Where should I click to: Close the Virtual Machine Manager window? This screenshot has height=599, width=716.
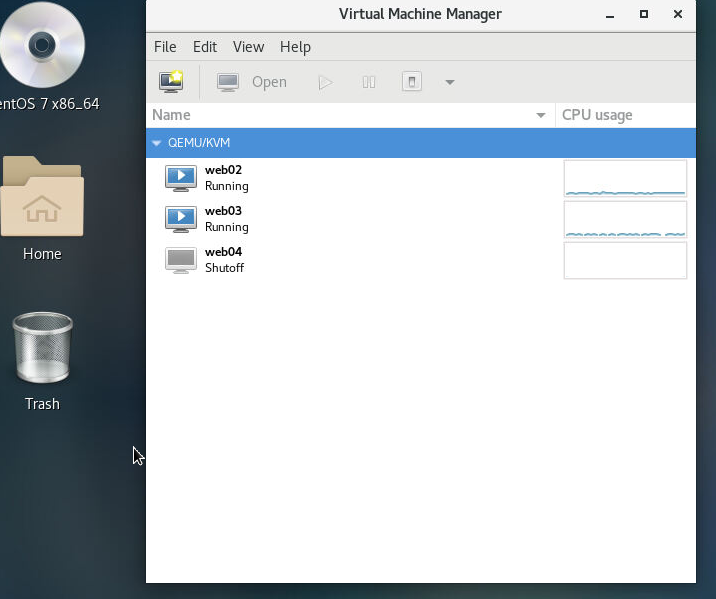point(678,14)
